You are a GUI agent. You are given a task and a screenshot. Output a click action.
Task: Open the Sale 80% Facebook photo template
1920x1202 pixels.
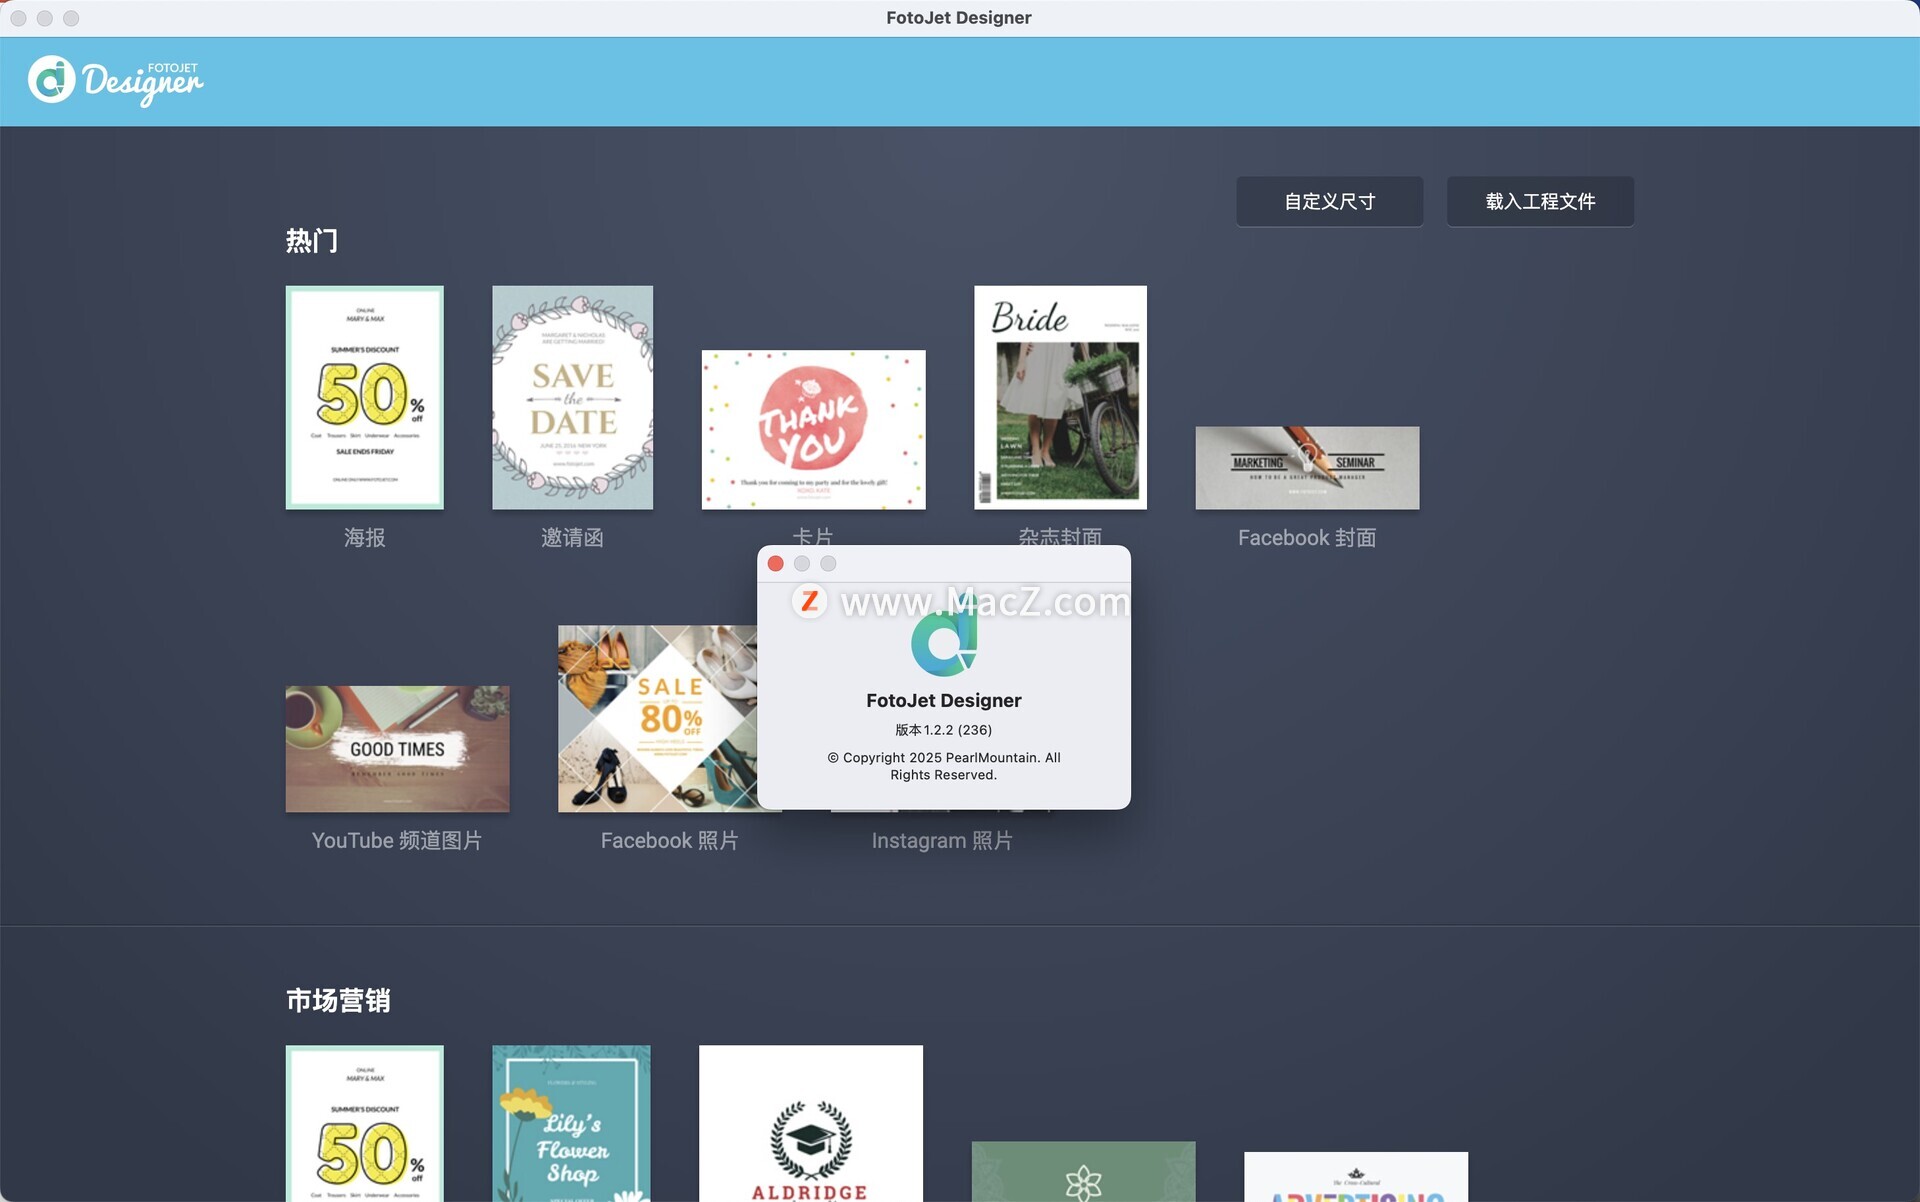[x=656, y=718]
